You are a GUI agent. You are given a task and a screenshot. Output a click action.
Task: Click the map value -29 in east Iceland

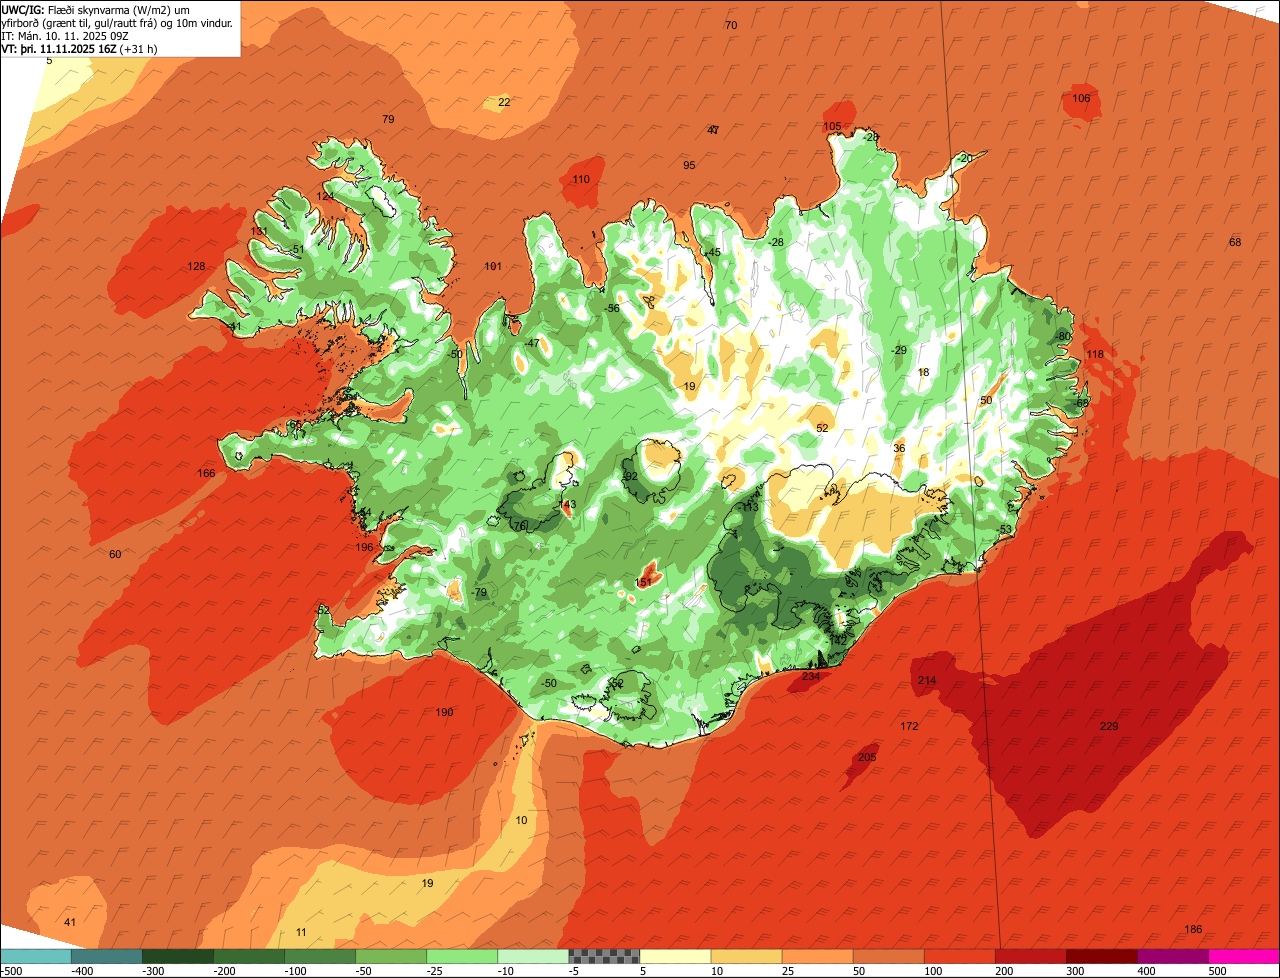[898, 350]
